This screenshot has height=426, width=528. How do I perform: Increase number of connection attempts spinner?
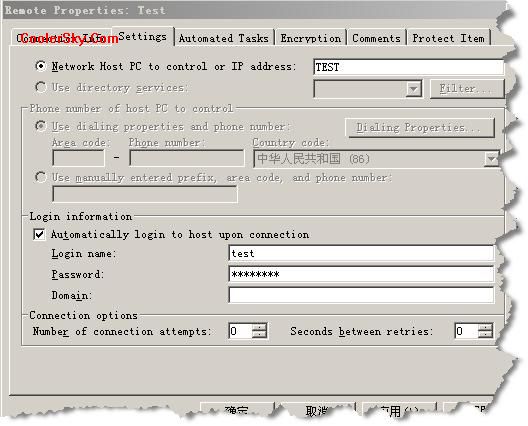[259, 327]
